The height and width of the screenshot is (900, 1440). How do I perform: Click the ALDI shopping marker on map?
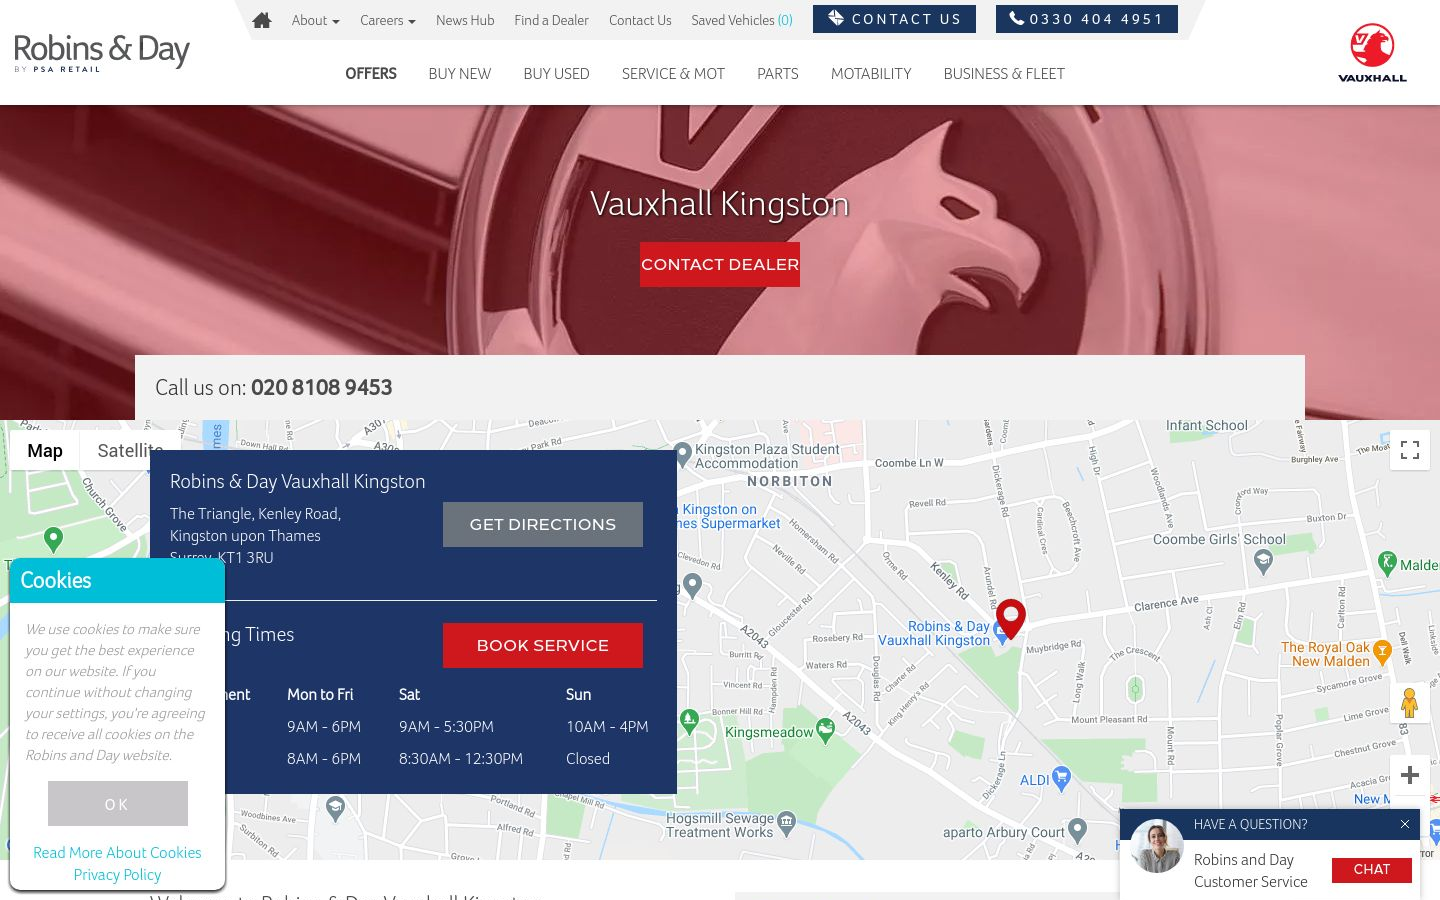point(1061,777)
